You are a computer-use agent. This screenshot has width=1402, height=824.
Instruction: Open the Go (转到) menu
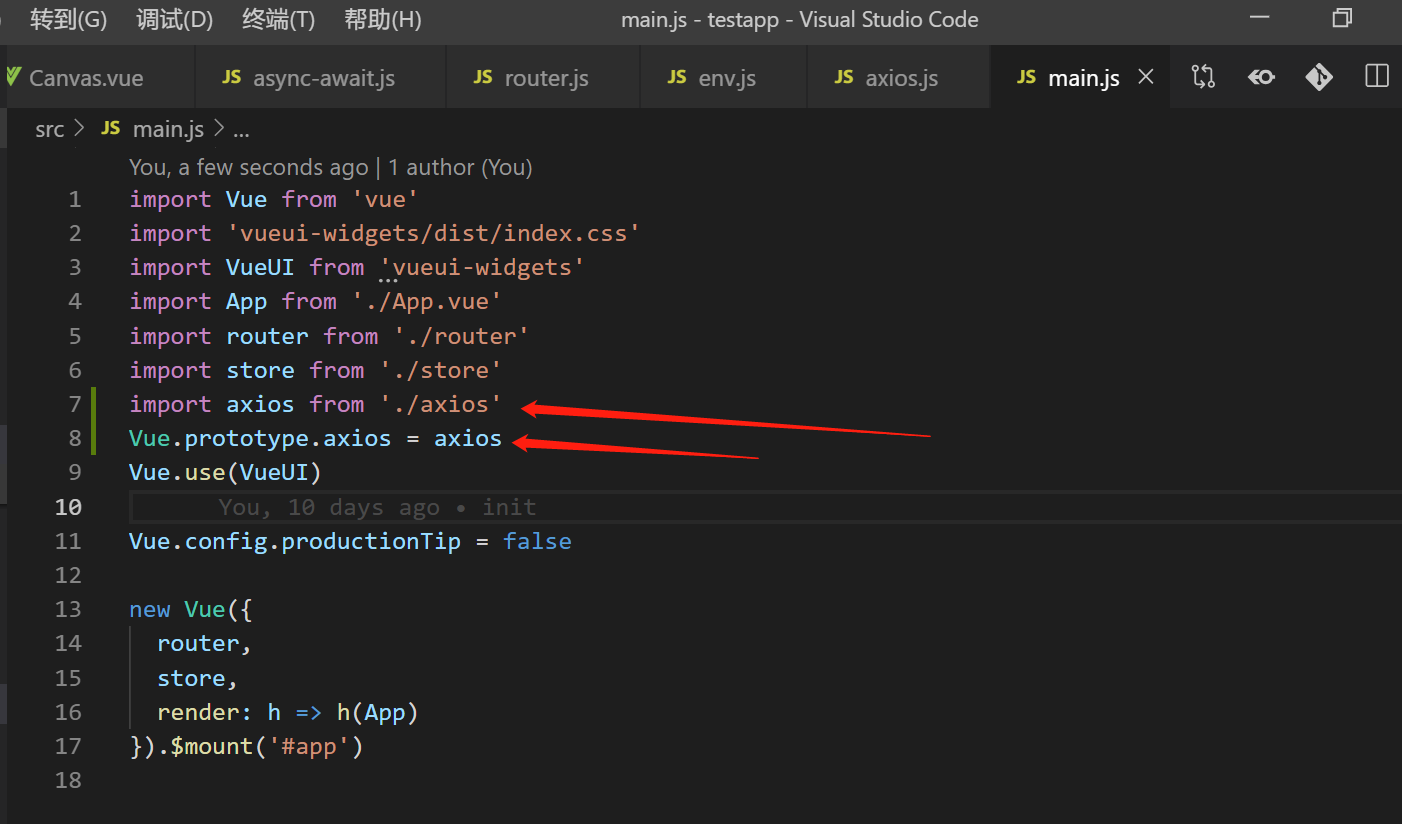coord(67,19)
